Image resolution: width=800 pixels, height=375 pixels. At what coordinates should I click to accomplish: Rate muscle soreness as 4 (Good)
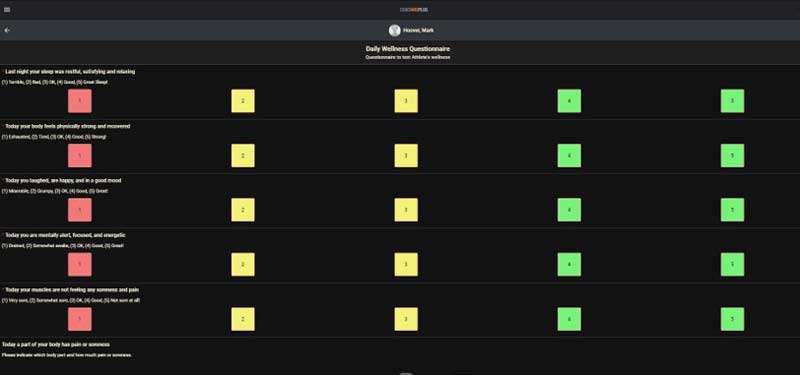click(x=569, y=319)
